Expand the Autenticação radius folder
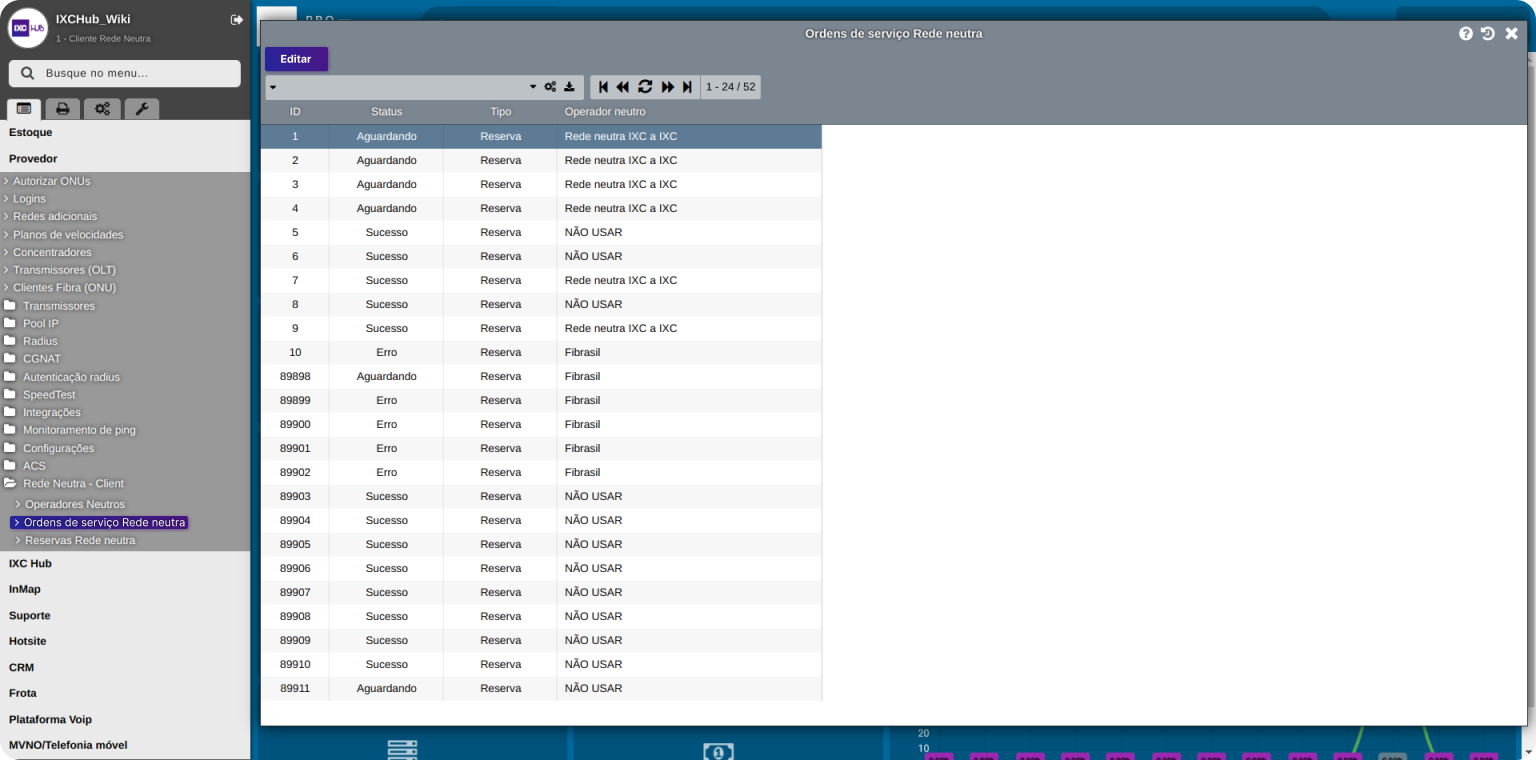1536x760 pixels. (71, 377)
